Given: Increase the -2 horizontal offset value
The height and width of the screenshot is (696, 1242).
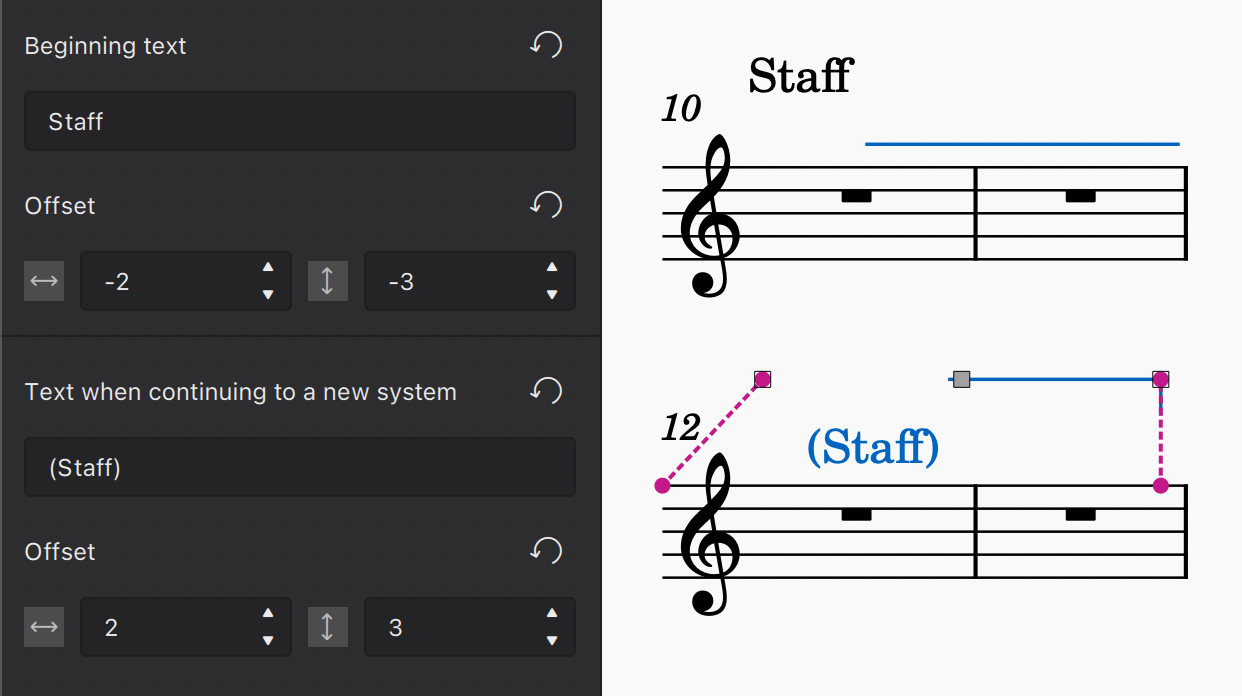Looking at the screenshot, I should (268, 268).
